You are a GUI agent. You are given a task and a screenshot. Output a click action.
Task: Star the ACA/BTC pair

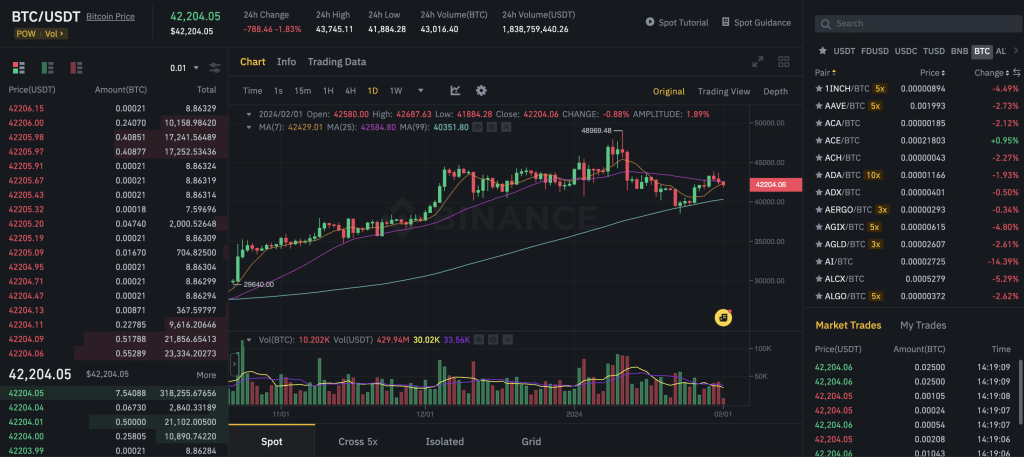[819, 123]
